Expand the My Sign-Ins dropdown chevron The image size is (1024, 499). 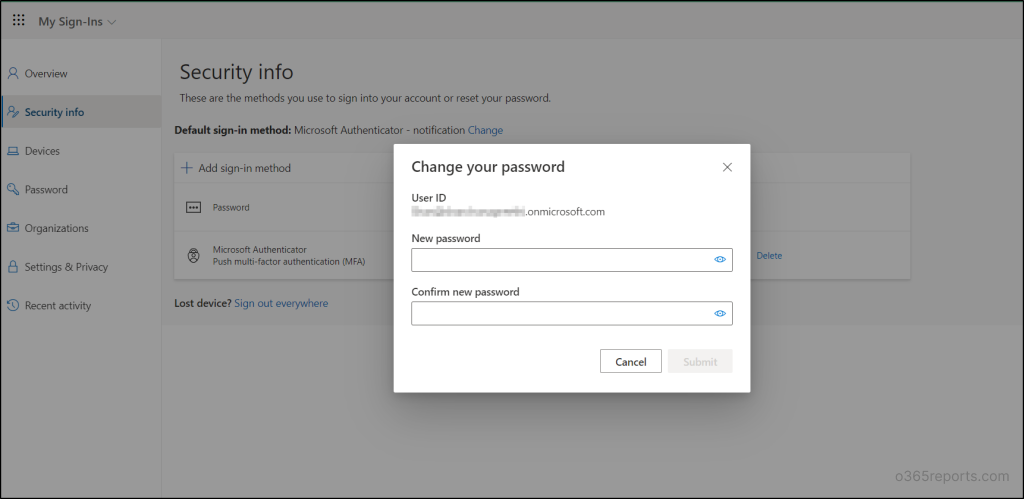(x=112, y=22)
